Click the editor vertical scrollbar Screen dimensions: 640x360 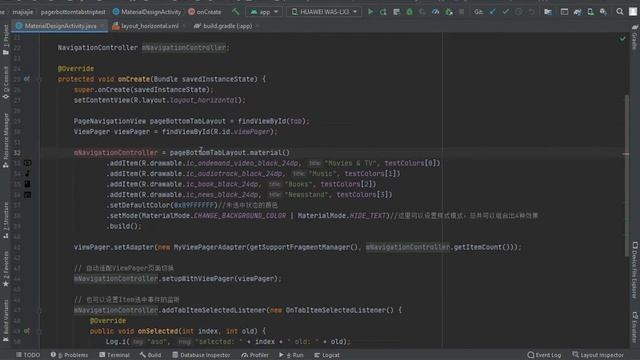tap(627, 176)
